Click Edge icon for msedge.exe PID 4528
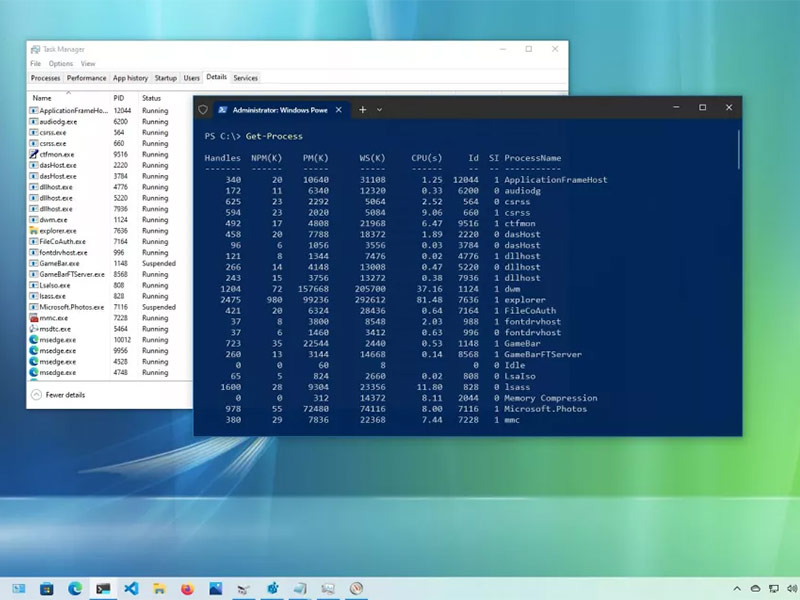The width and height of the screenshot is (800, 600). [34, 362]
